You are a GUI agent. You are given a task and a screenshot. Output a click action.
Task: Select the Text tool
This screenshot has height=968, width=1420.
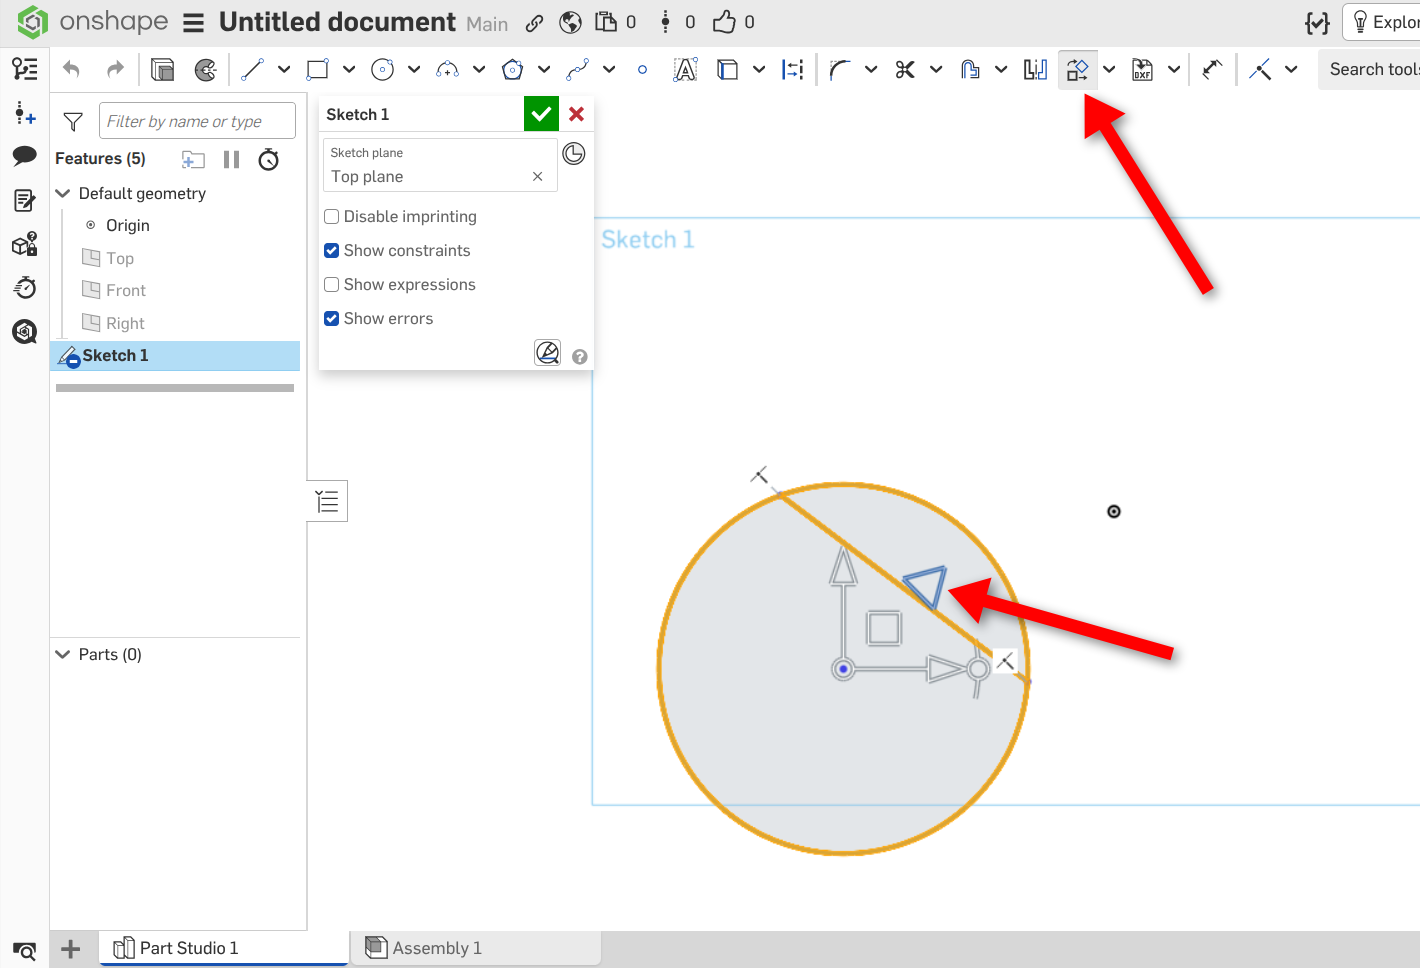point(685,69)
